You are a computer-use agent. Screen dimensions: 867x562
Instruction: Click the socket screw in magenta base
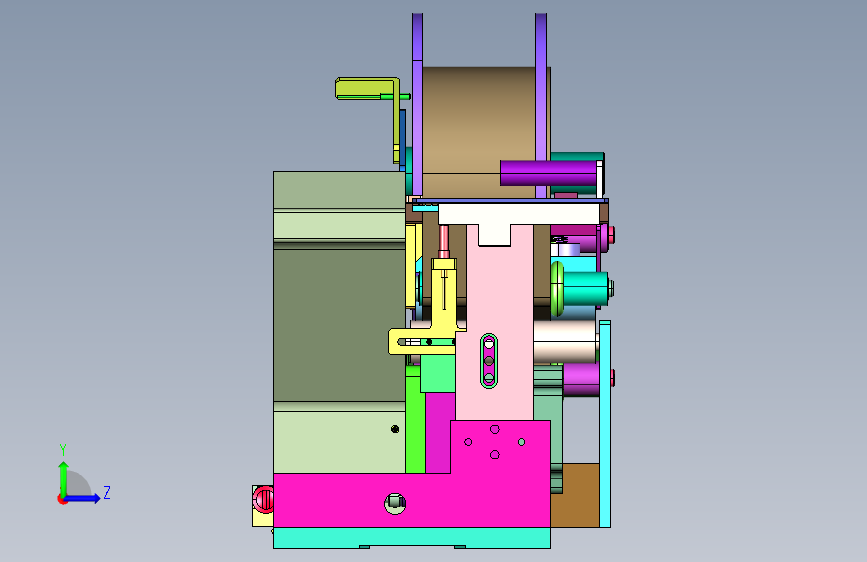[395, 503]
